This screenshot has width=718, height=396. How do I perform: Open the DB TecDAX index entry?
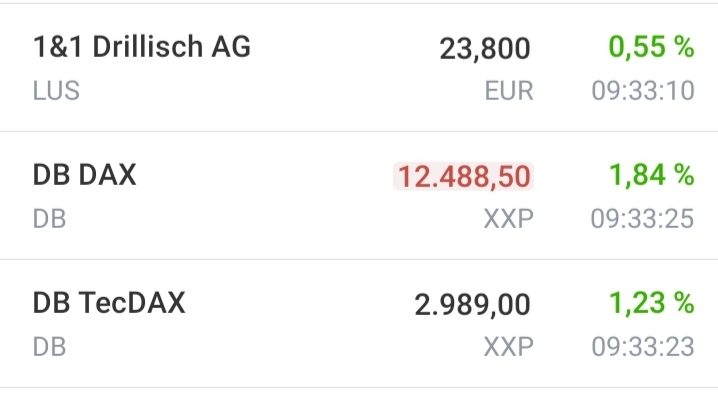(359, 324)
